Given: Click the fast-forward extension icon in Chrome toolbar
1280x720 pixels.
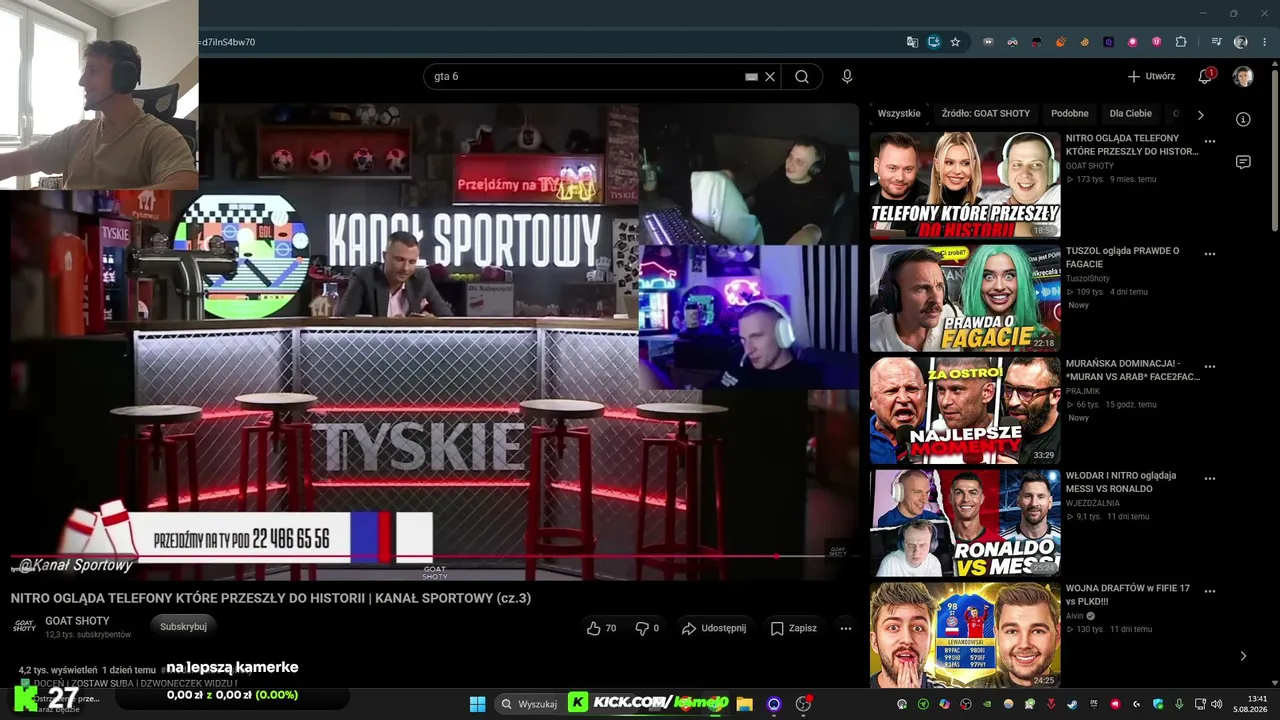Looking at the screenshot, I should click(x=988, y=42).
